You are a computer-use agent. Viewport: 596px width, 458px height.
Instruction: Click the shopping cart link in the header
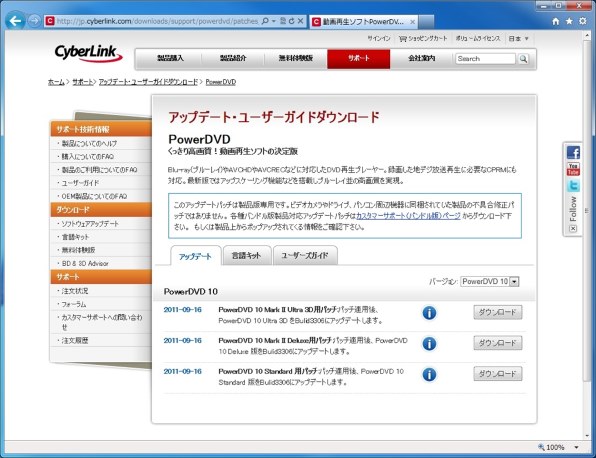click(423, 38)
